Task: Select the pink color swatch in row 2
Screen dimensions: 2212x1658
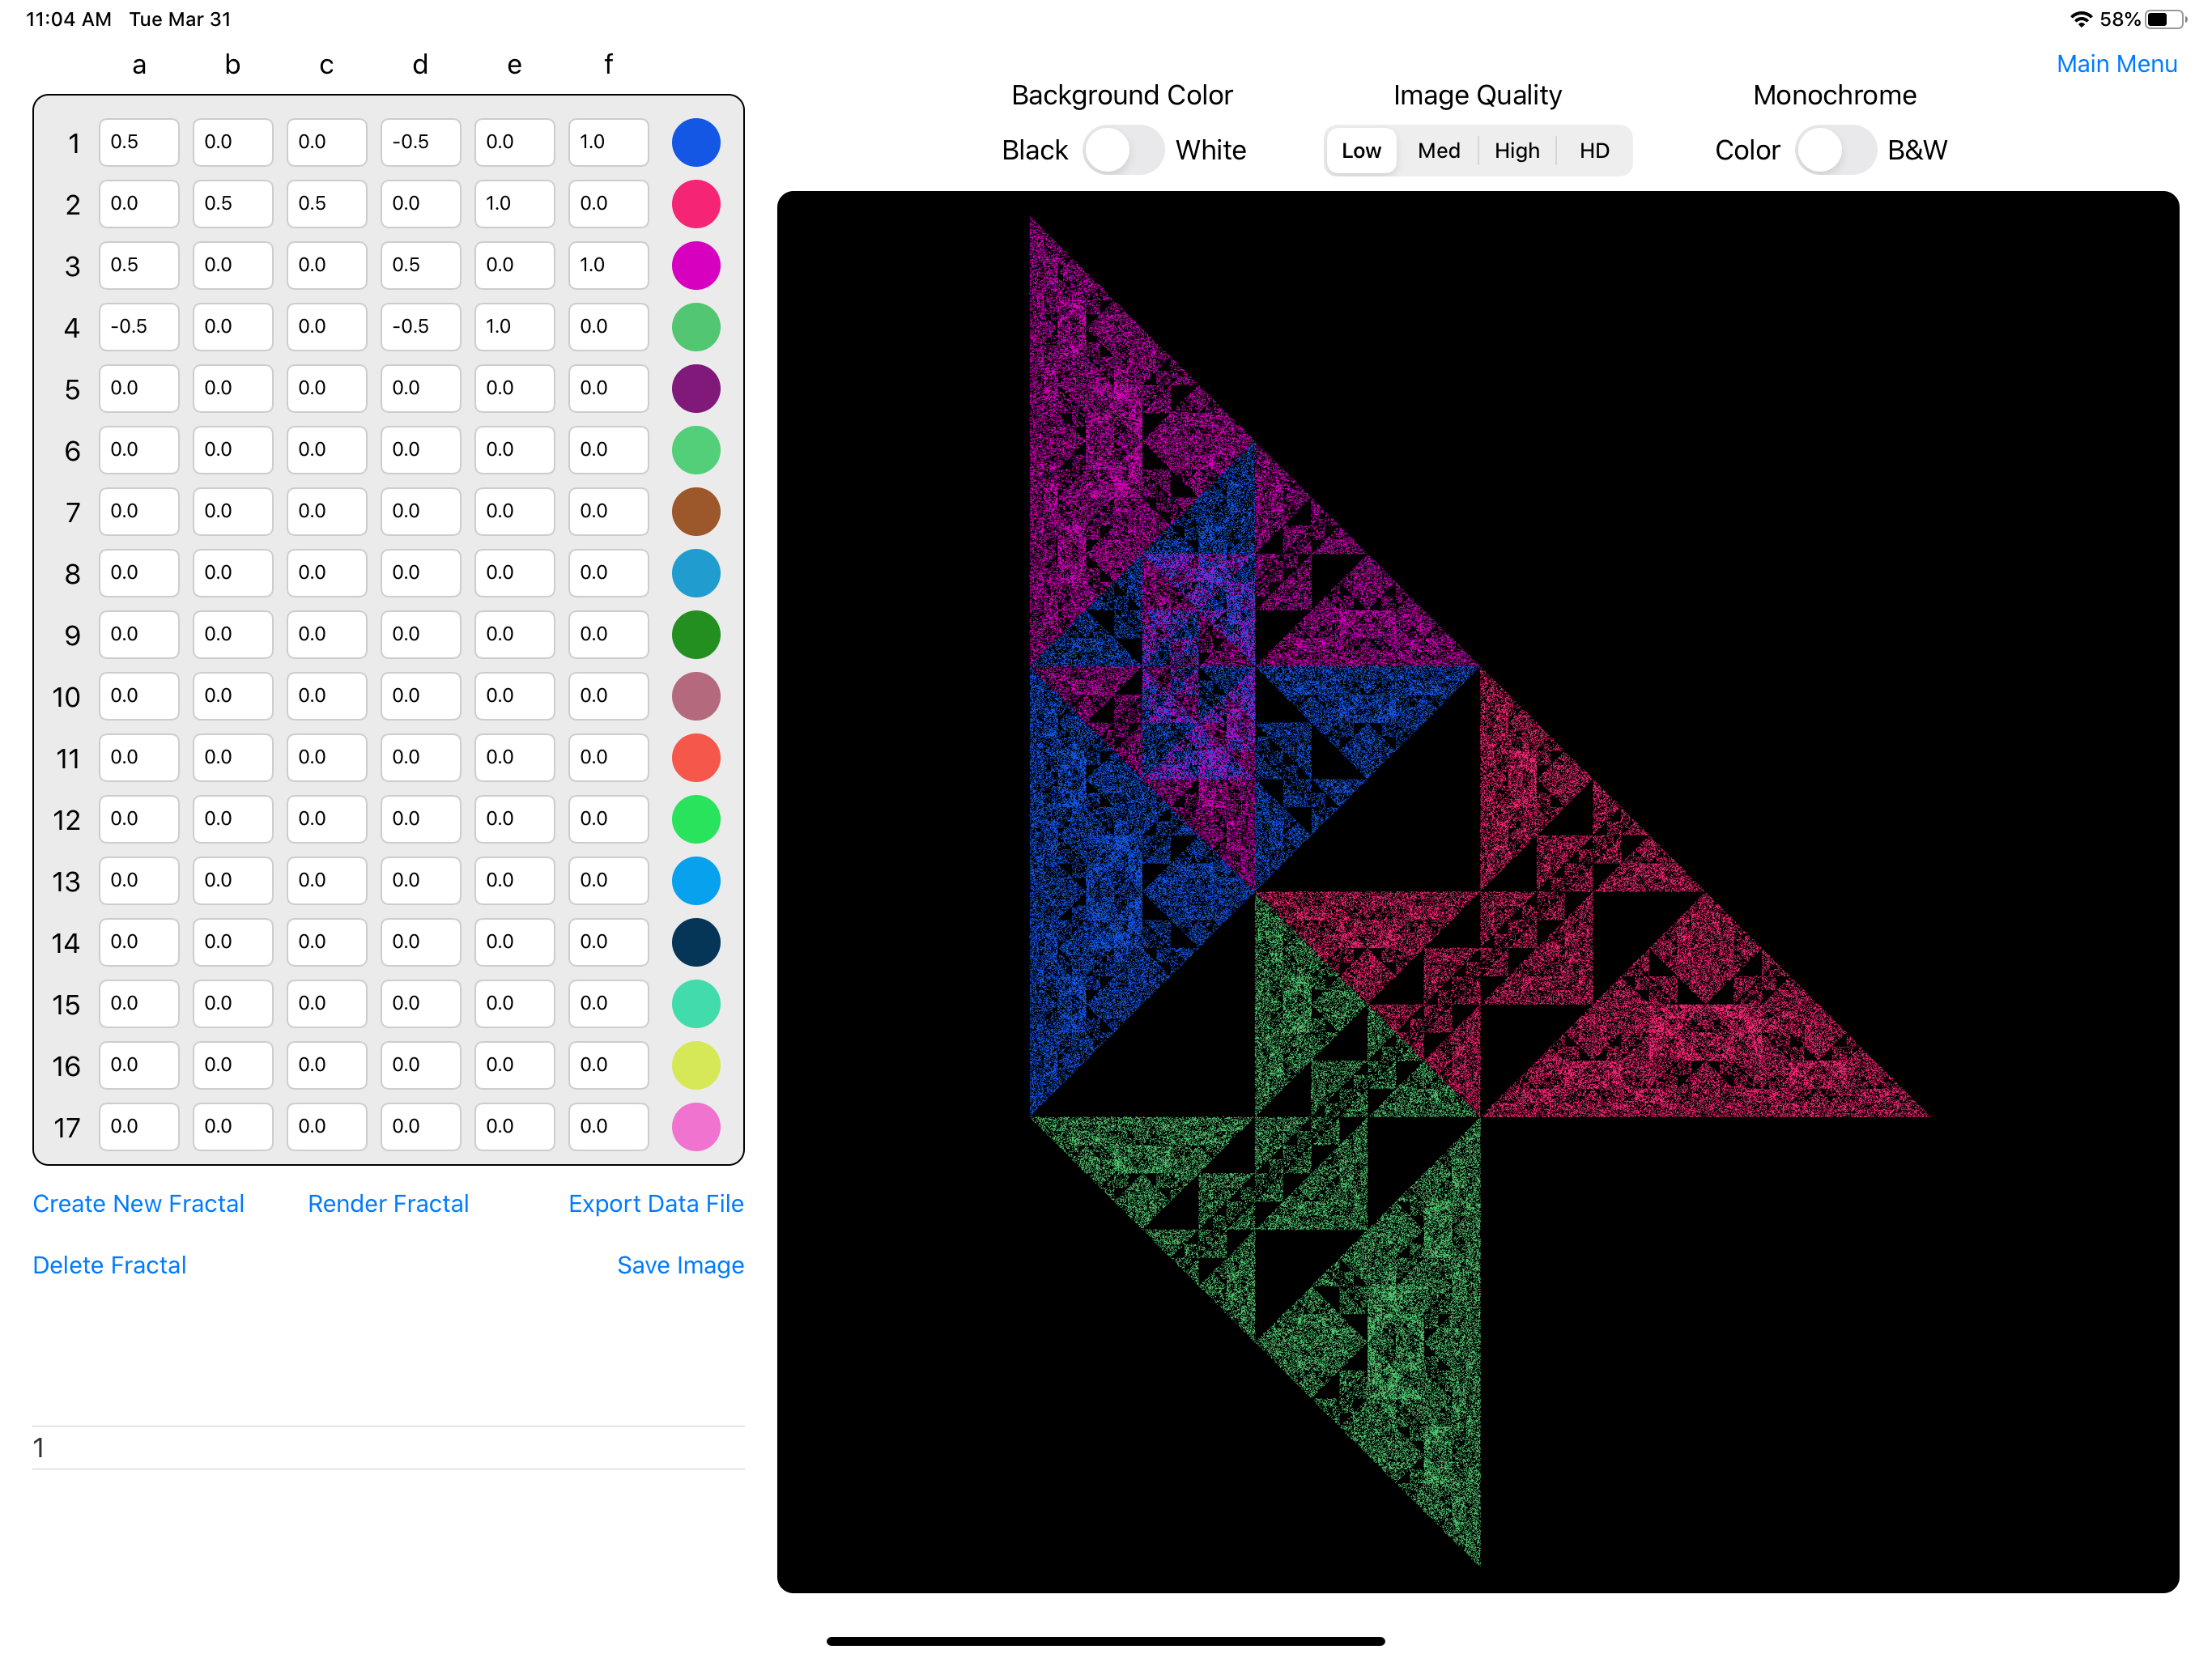Action: tap(695, 204)
